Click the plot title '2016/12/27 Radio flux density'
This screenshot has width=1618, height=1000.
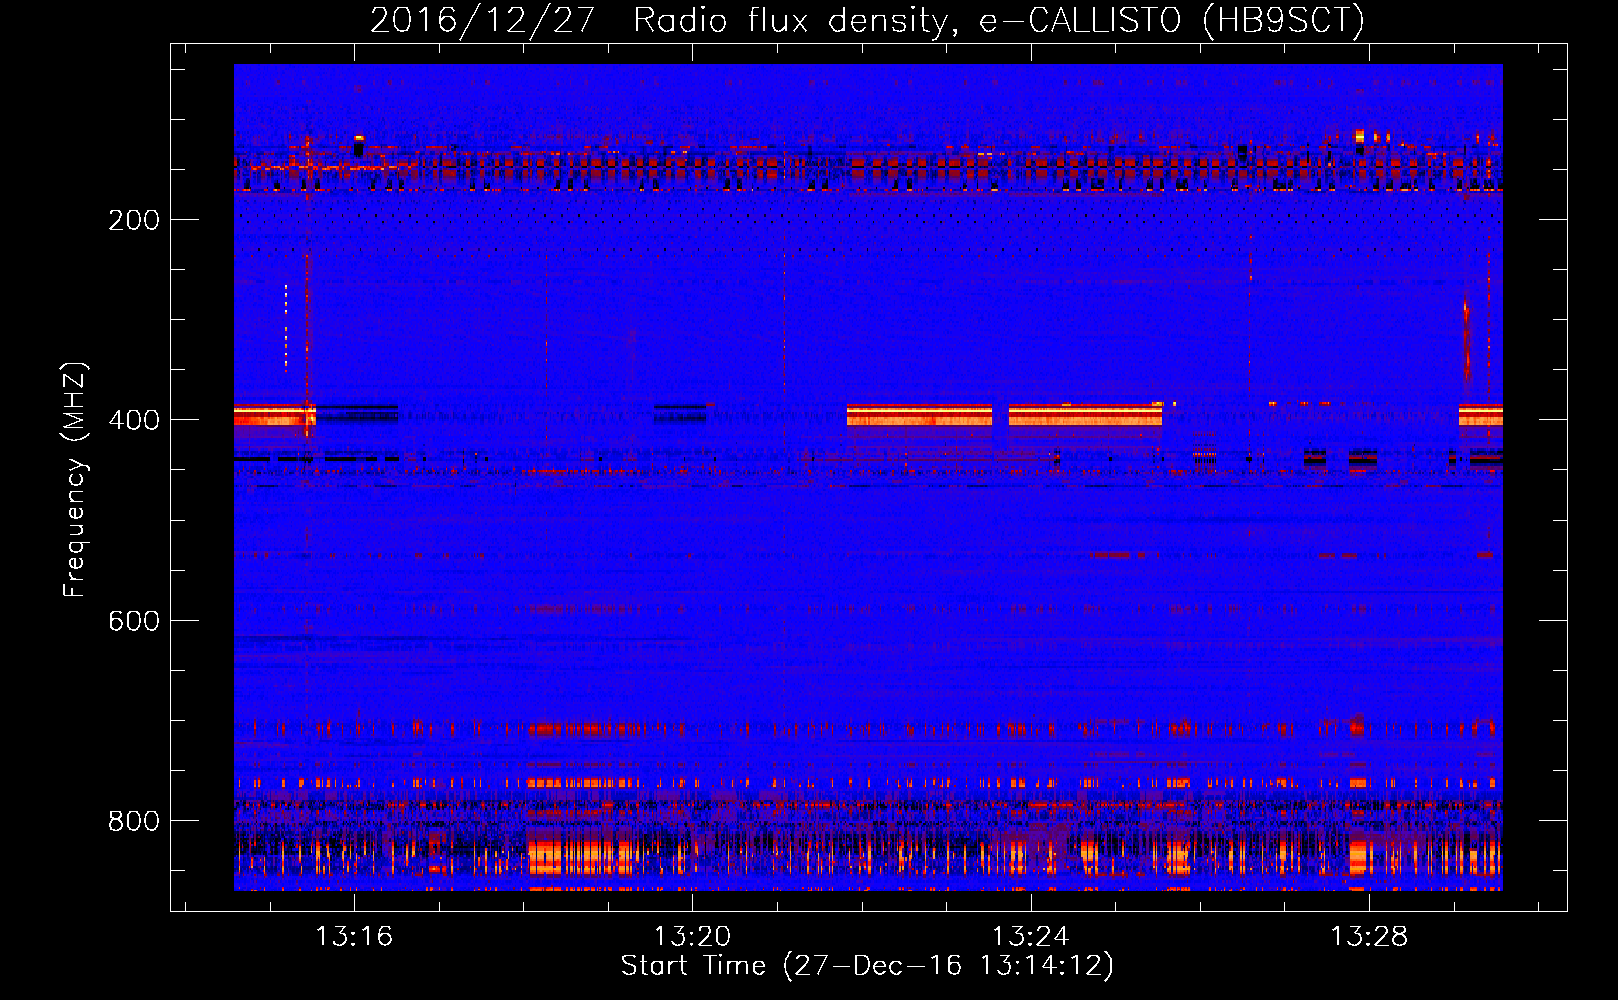click(867, 20)
